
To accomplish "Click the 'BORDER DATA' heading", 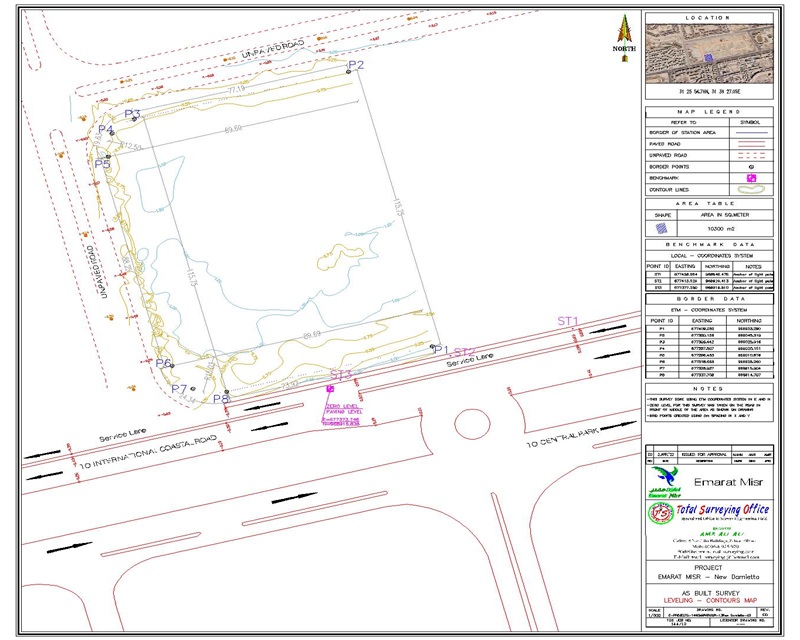I will [709, 299].
